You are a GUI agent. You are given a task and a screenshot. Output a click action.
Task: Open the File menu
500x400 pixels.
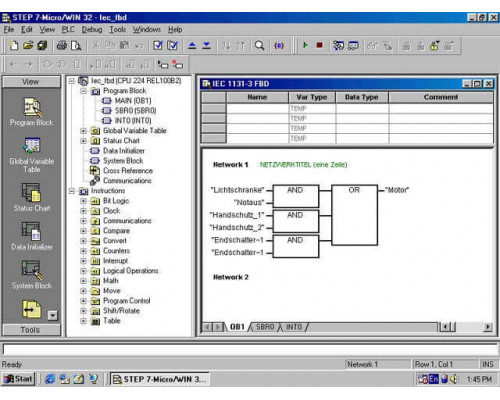coord(9,30)
